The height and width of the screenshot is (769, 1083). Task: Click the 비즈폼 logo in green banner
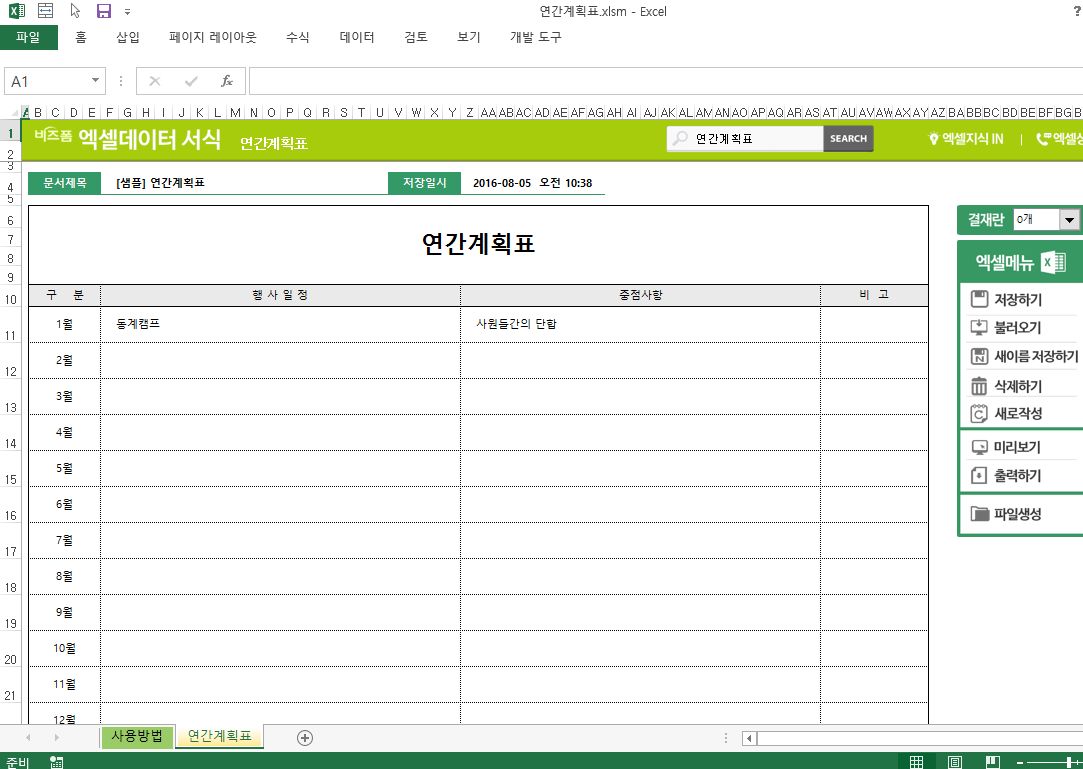(x=53, y=135)
